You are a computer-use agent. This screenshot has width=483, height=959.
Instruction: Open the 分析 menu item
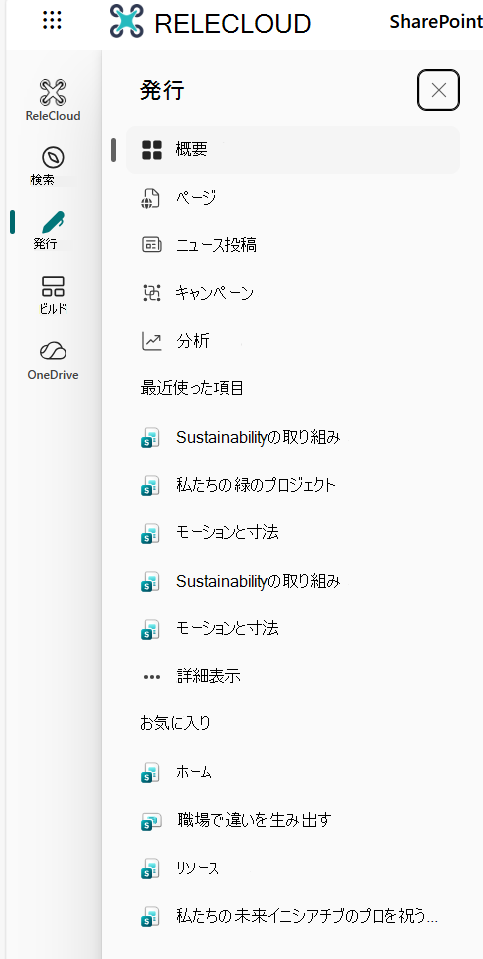(293, 341)
